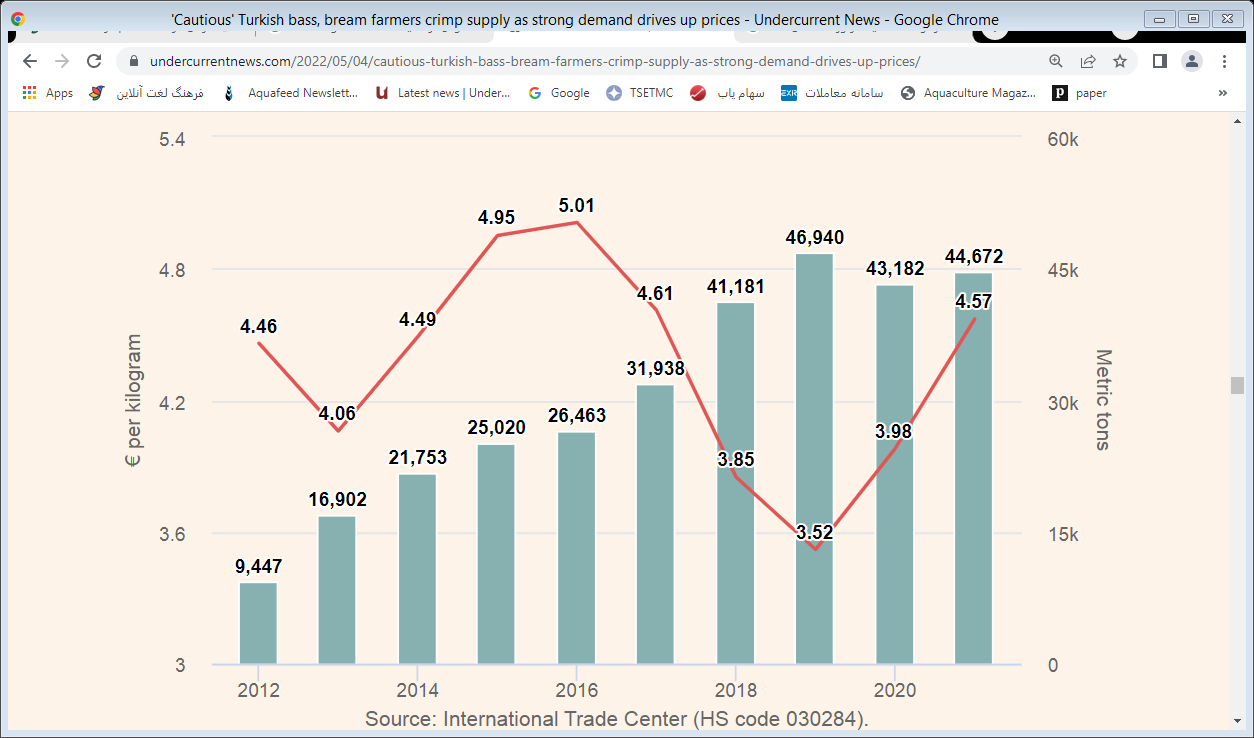Click the Metric tons axis title
Image resolution: width=1254 pixels, height=738 pixels.
pos(1103,400)
